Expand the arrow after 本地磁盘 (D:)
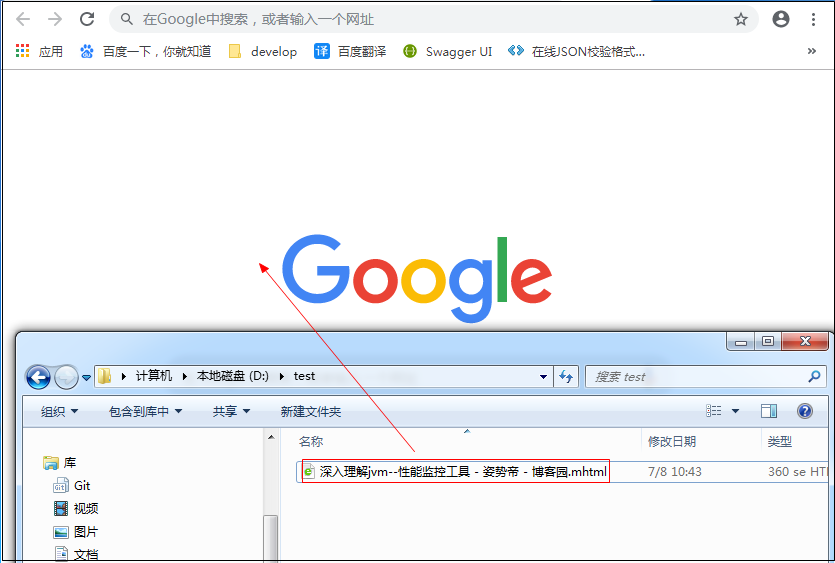835x563 pixels. [x=281, y=377]
